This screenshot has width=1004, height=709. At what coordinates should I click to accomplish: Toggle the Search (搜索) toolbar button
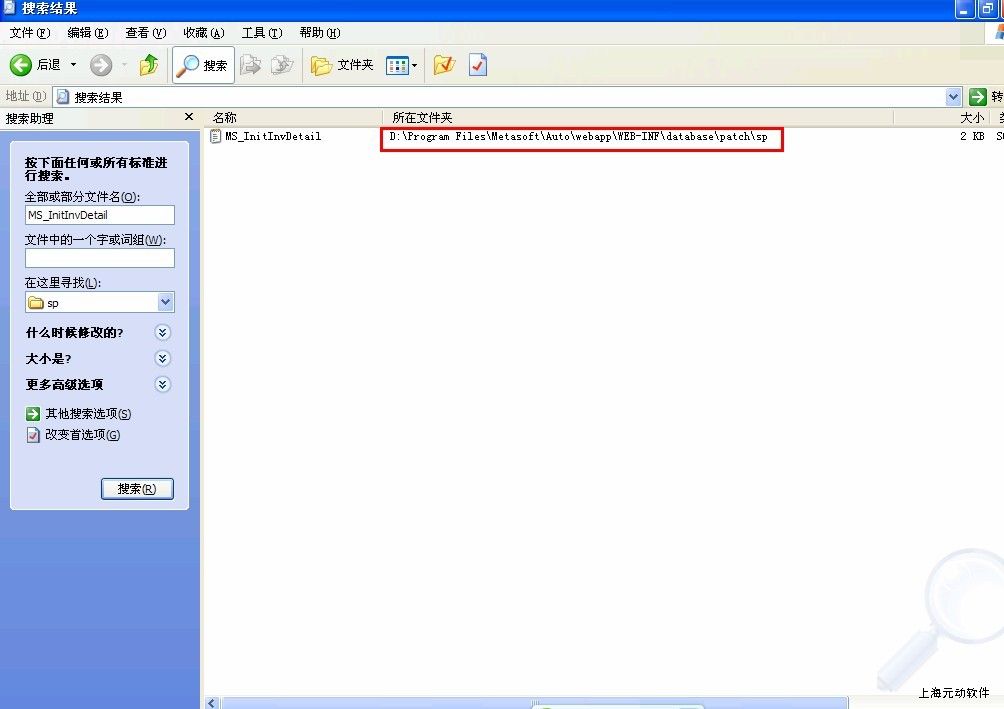203,65
